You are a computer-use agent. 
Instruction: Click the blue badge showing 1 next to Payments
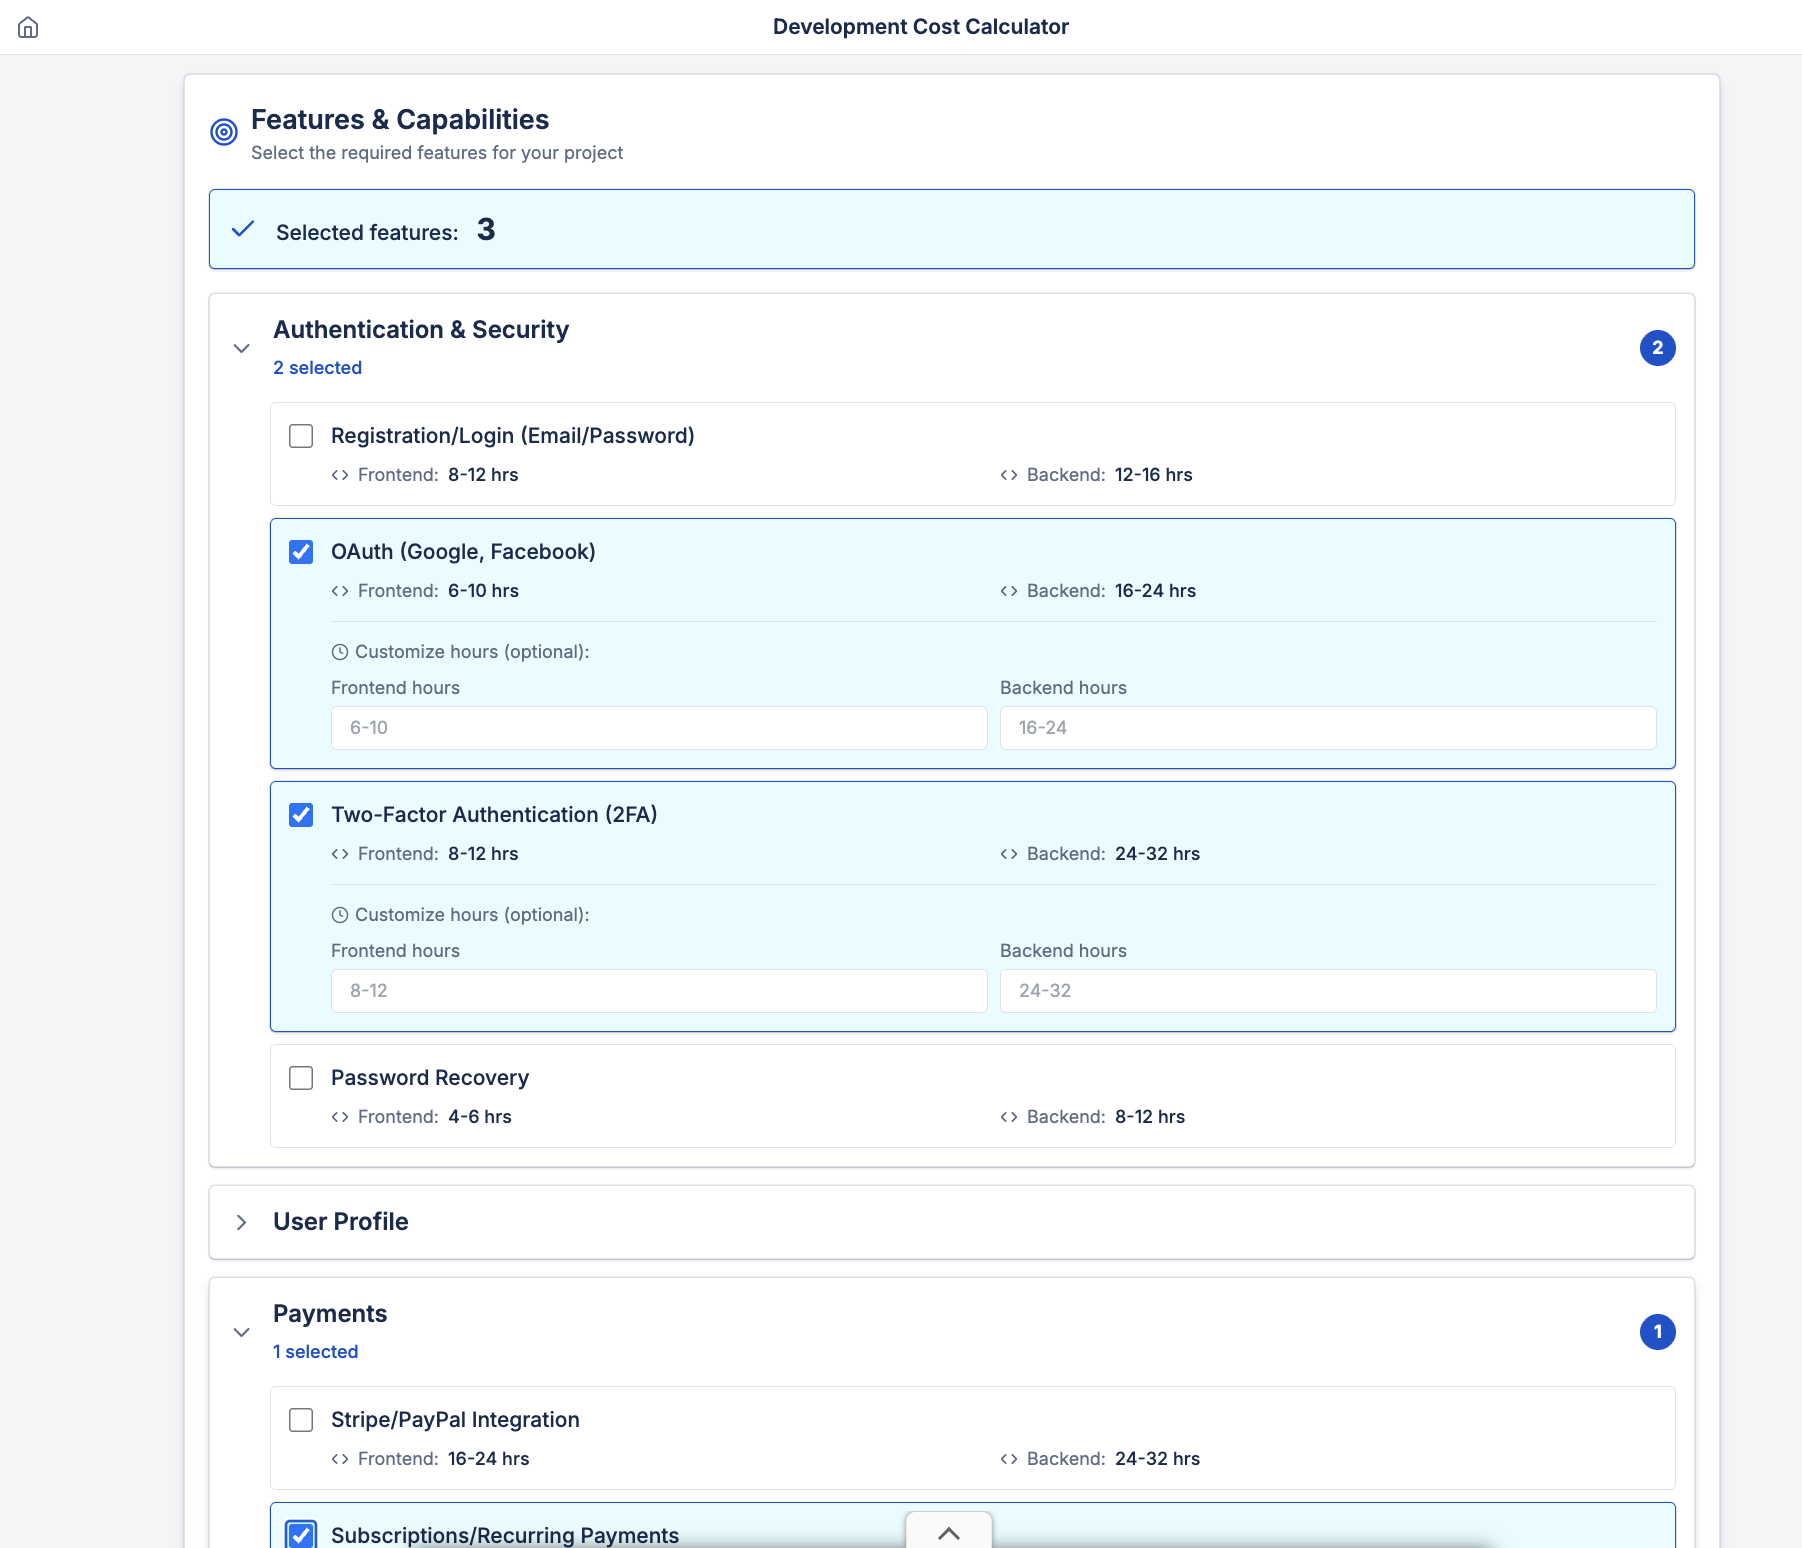point(1658,1333)
